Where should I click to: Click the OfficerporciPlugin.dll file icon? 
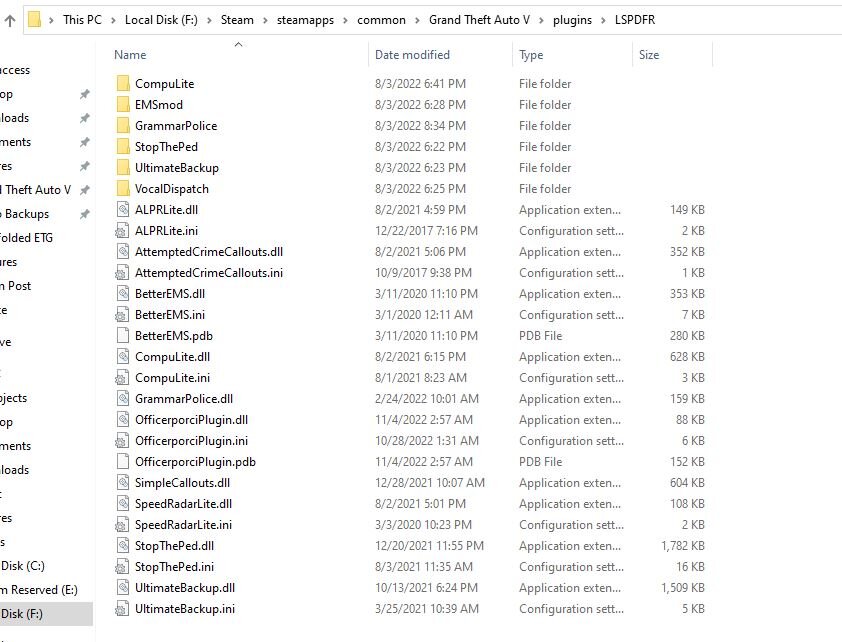pos(123,419)
